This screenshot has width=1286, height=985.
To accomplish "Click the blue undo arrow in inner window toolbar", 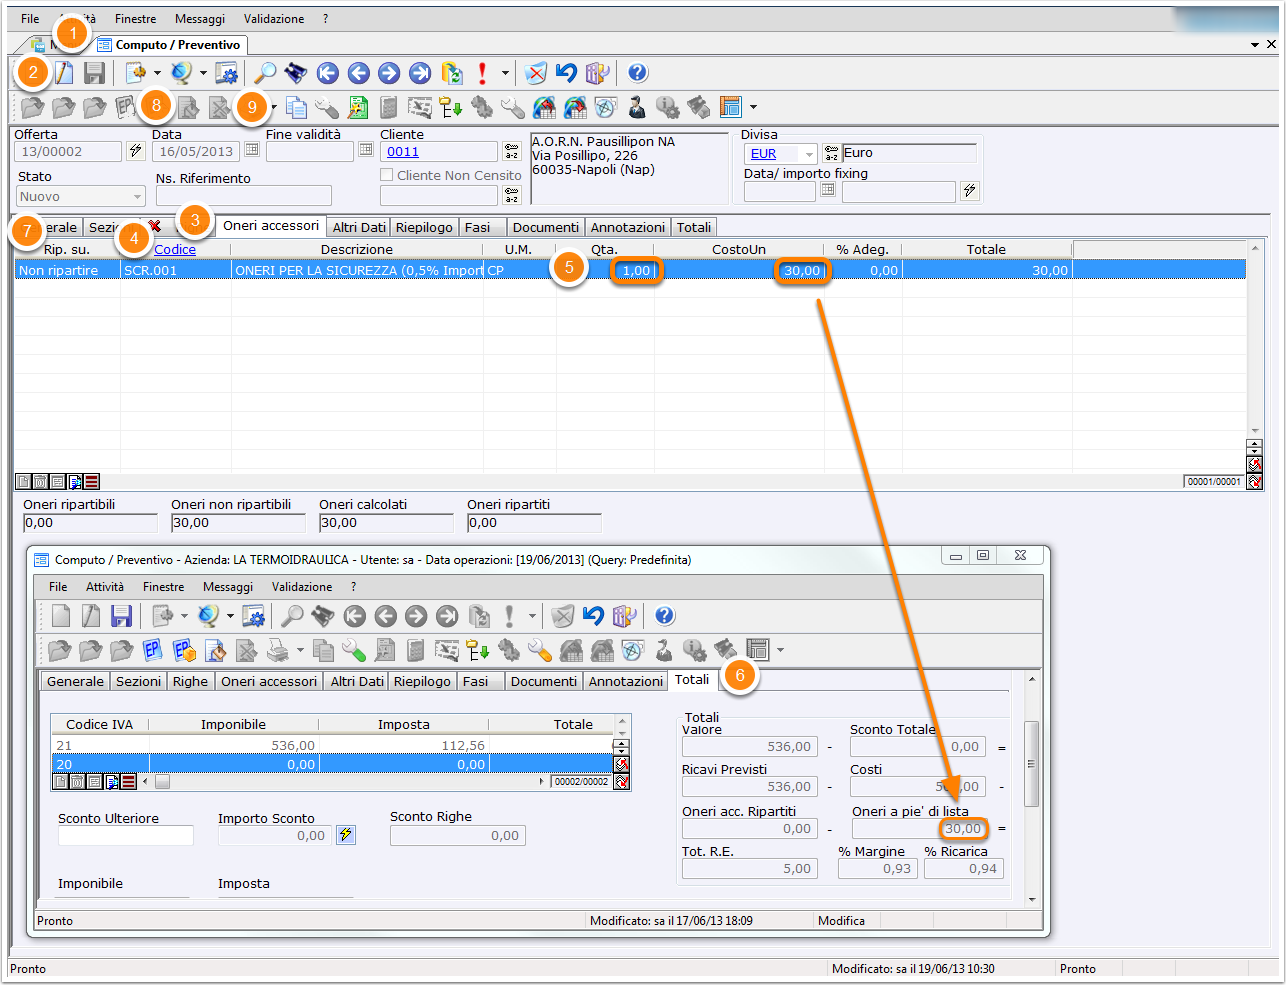I will (x=594, y=616).
